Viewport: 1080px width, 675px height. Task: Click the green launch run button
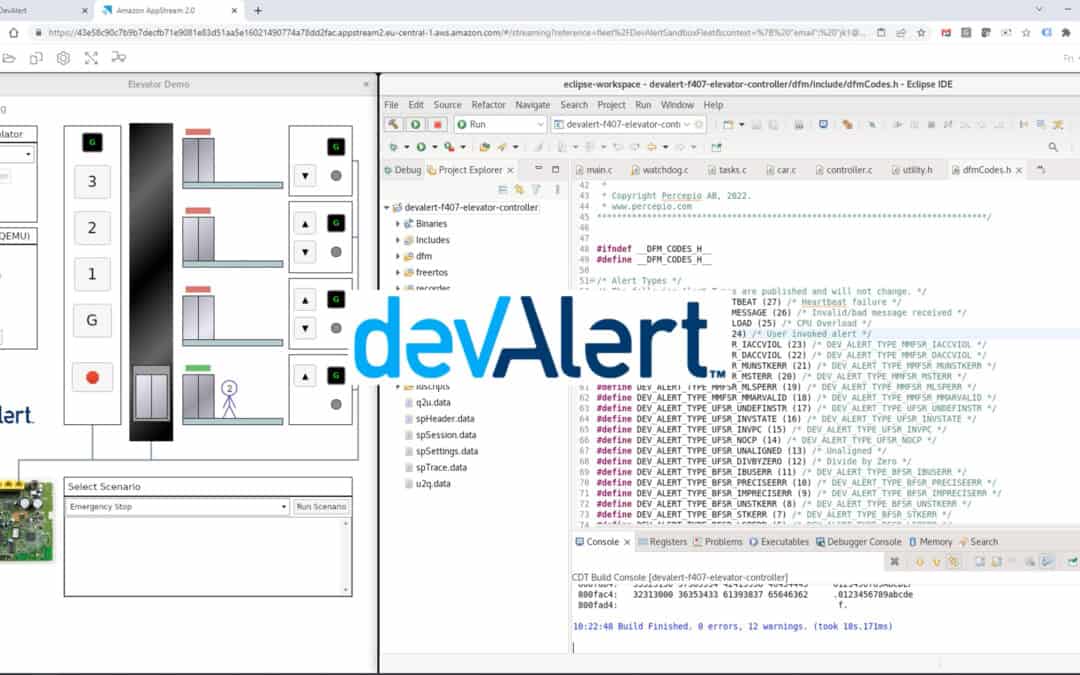point(415,125)
